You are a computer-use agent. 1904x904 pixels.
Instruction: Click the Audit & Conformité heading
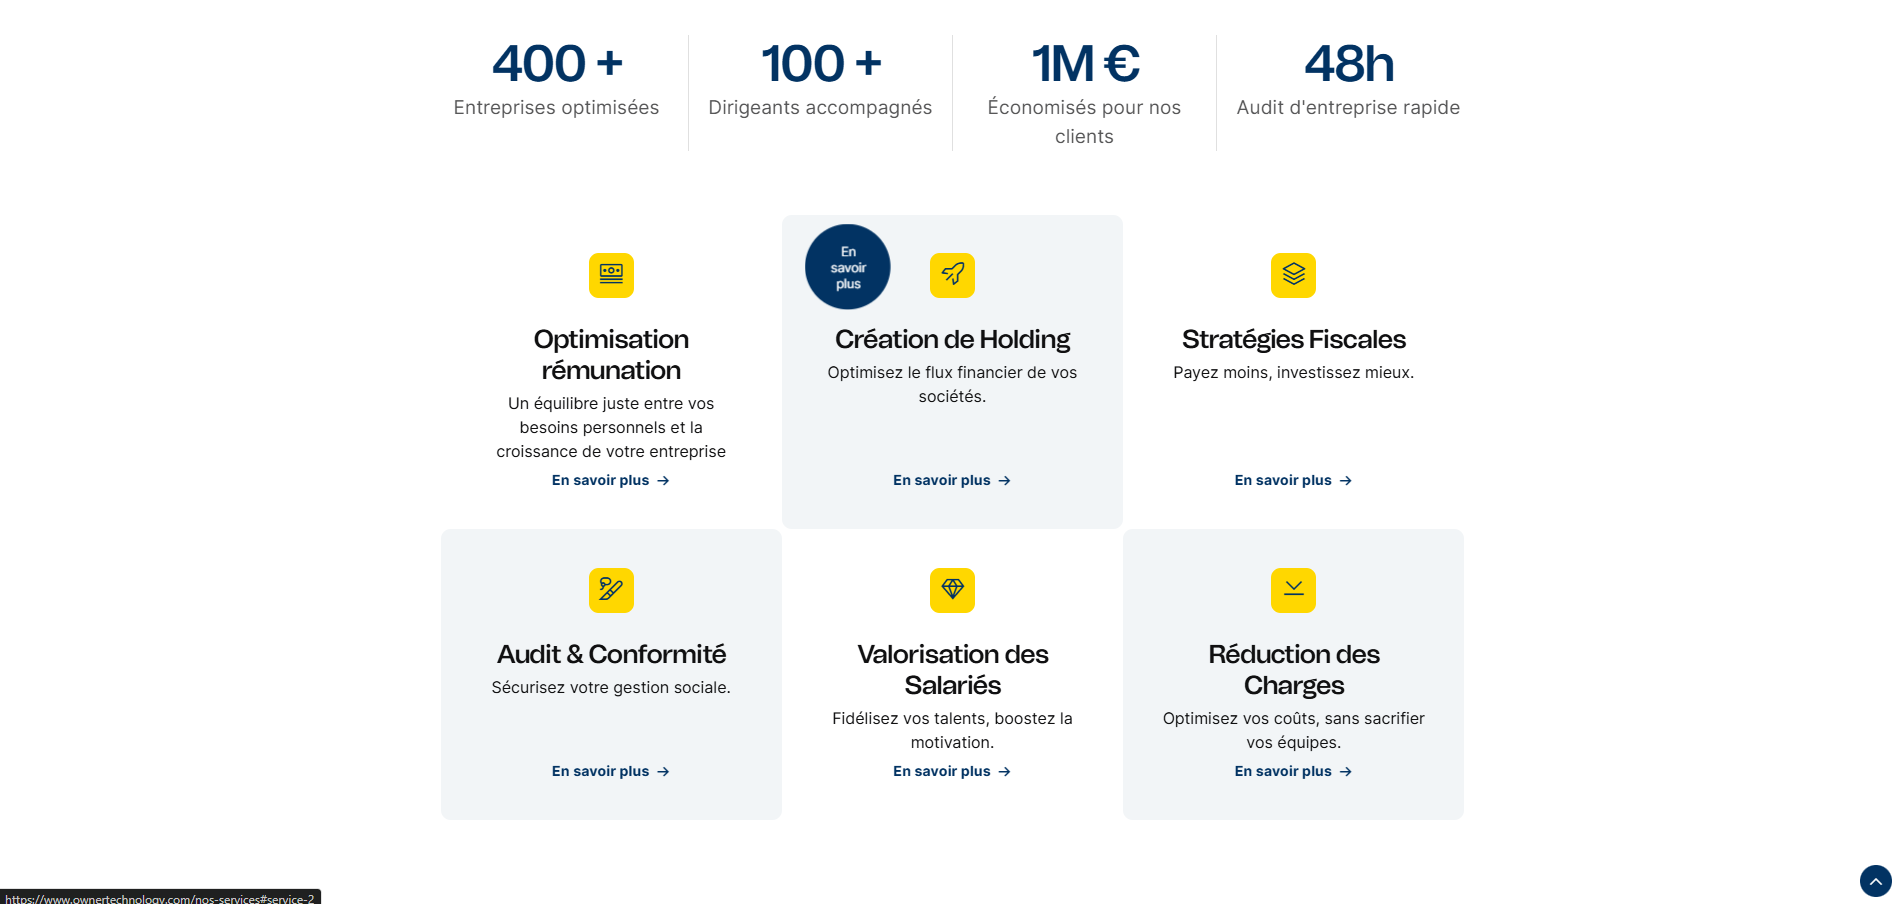tap(611, 655)
